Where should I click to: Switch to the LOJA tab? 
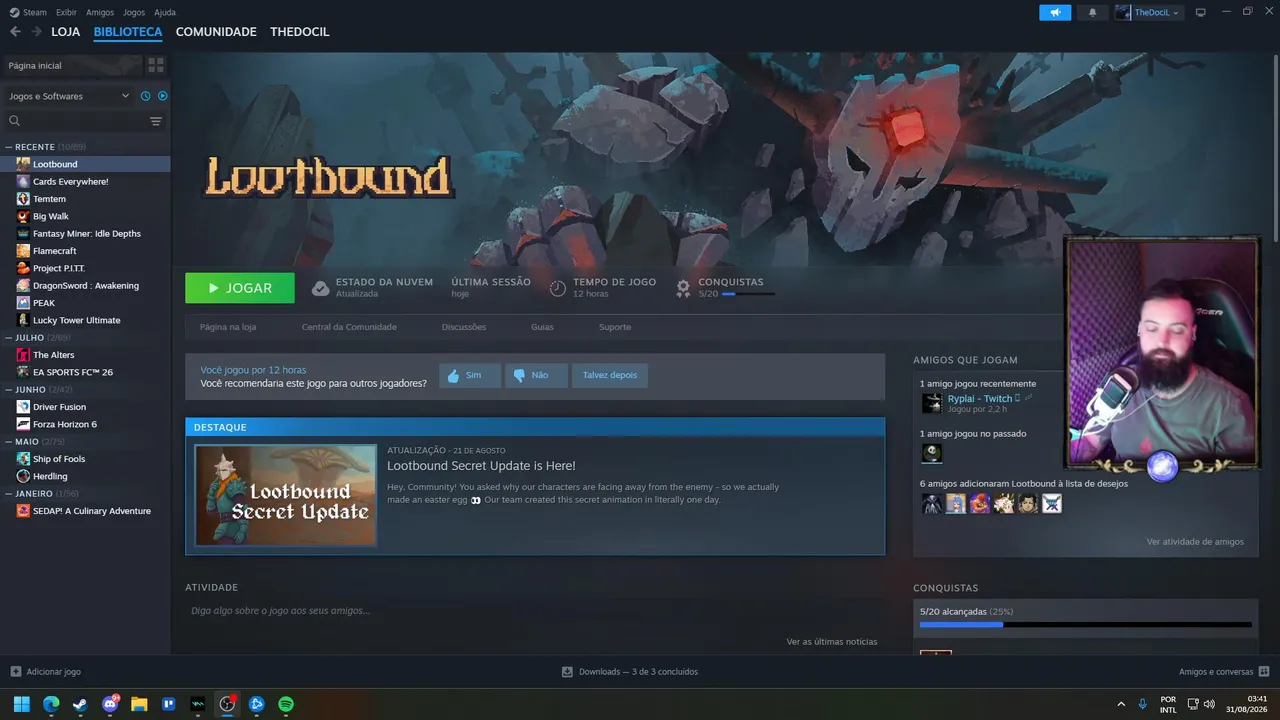(x=66, y=32)
